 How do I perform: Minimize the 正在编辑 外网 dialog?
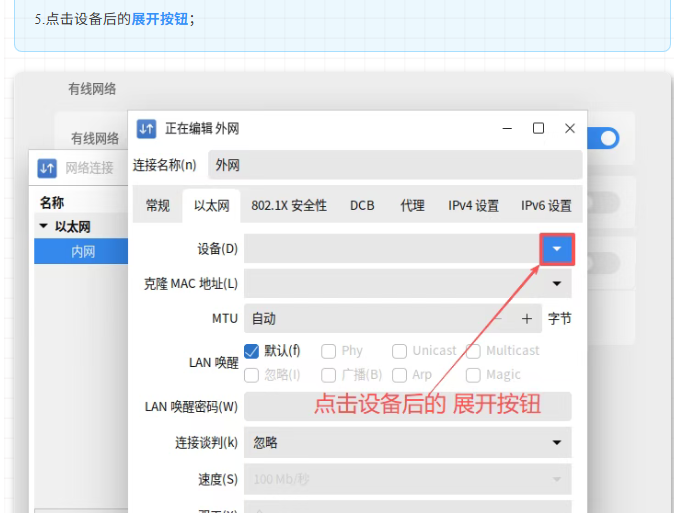coord(507,128)
